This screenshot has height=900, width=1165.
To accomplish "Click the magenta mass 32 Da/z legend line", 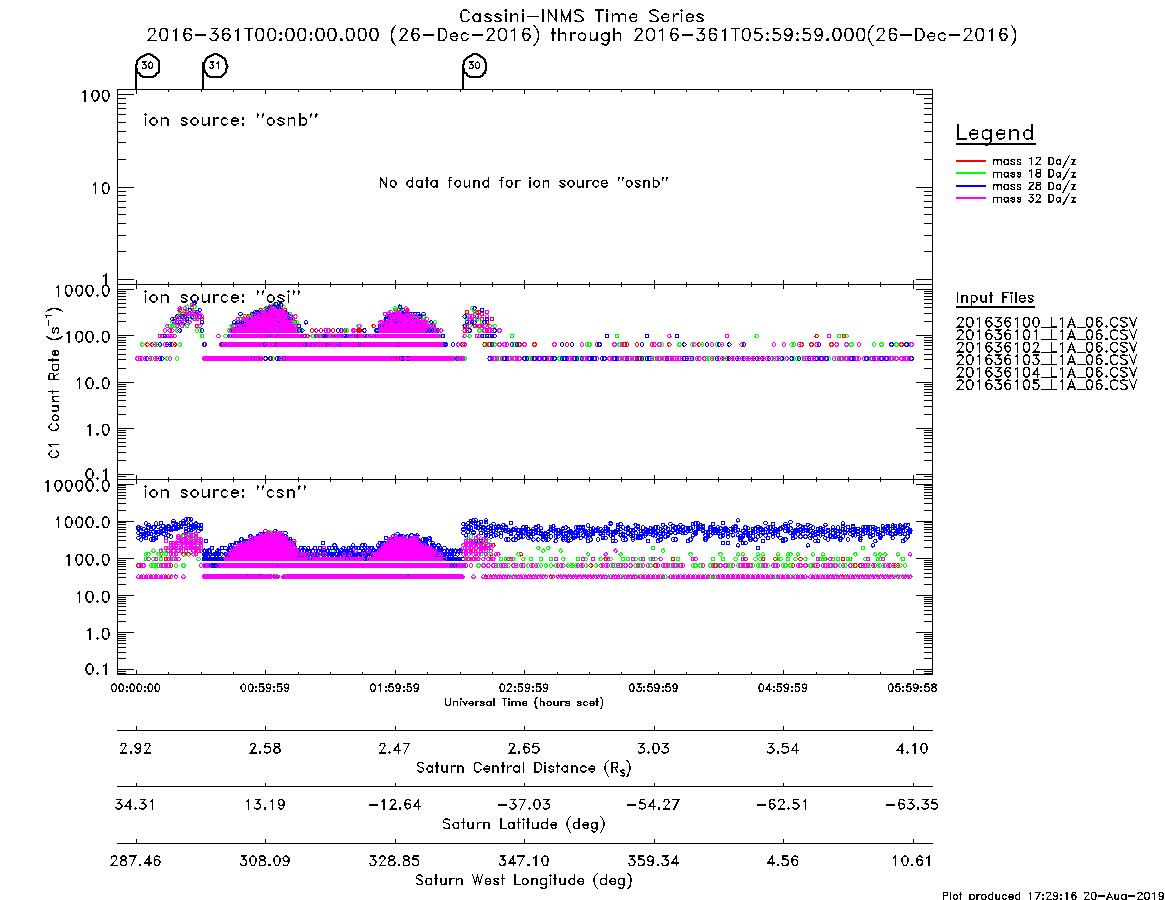I will pyautogui.click(x=970, y=199).
